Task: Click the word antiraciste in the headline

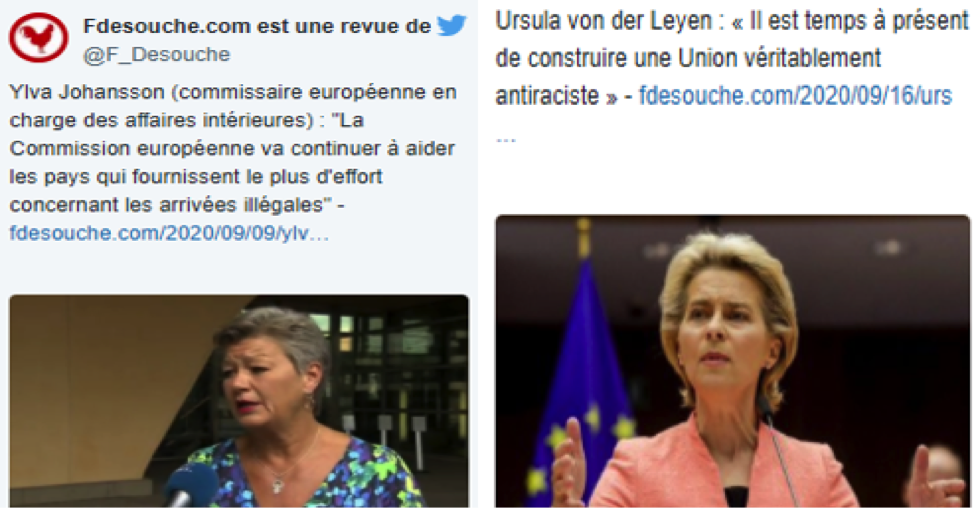Action: (547, 95)
